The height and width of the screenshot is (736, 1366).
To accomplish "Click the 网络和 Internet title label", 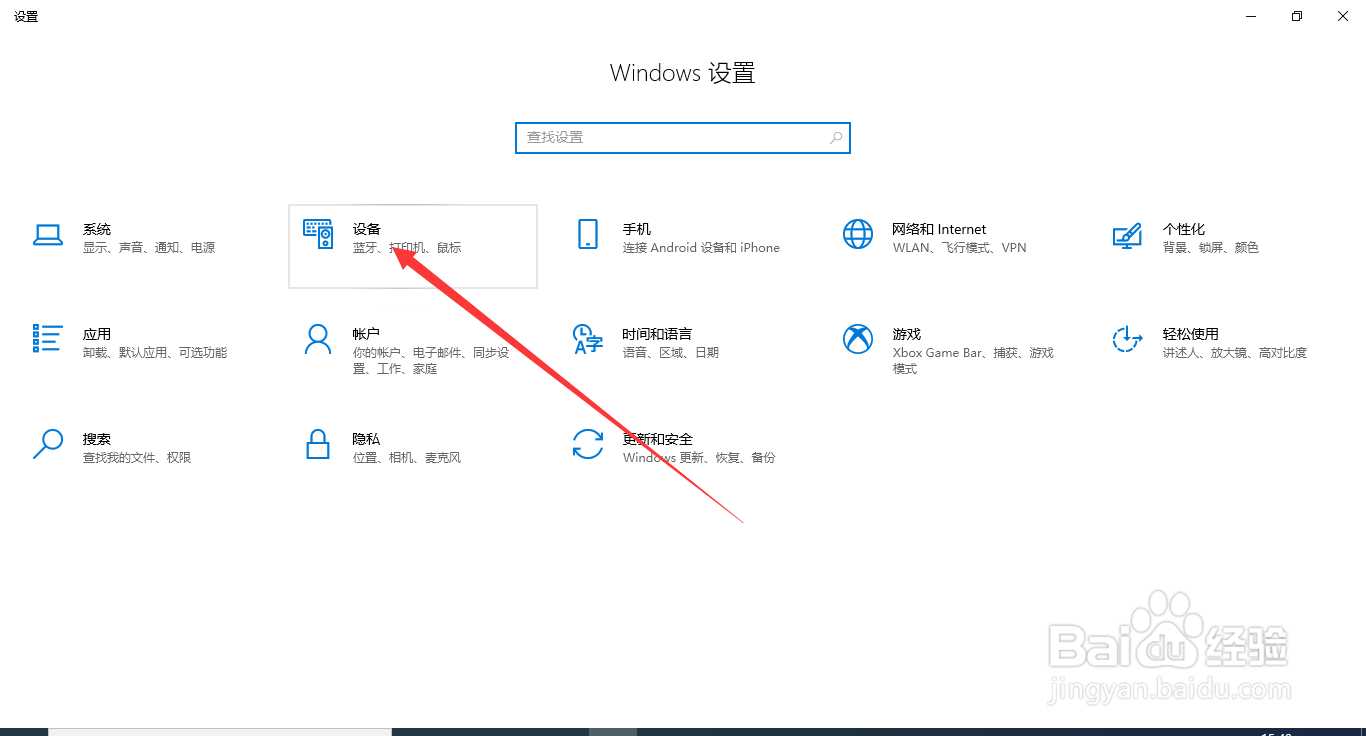I will pyautogui.click(x=940, y=229).
